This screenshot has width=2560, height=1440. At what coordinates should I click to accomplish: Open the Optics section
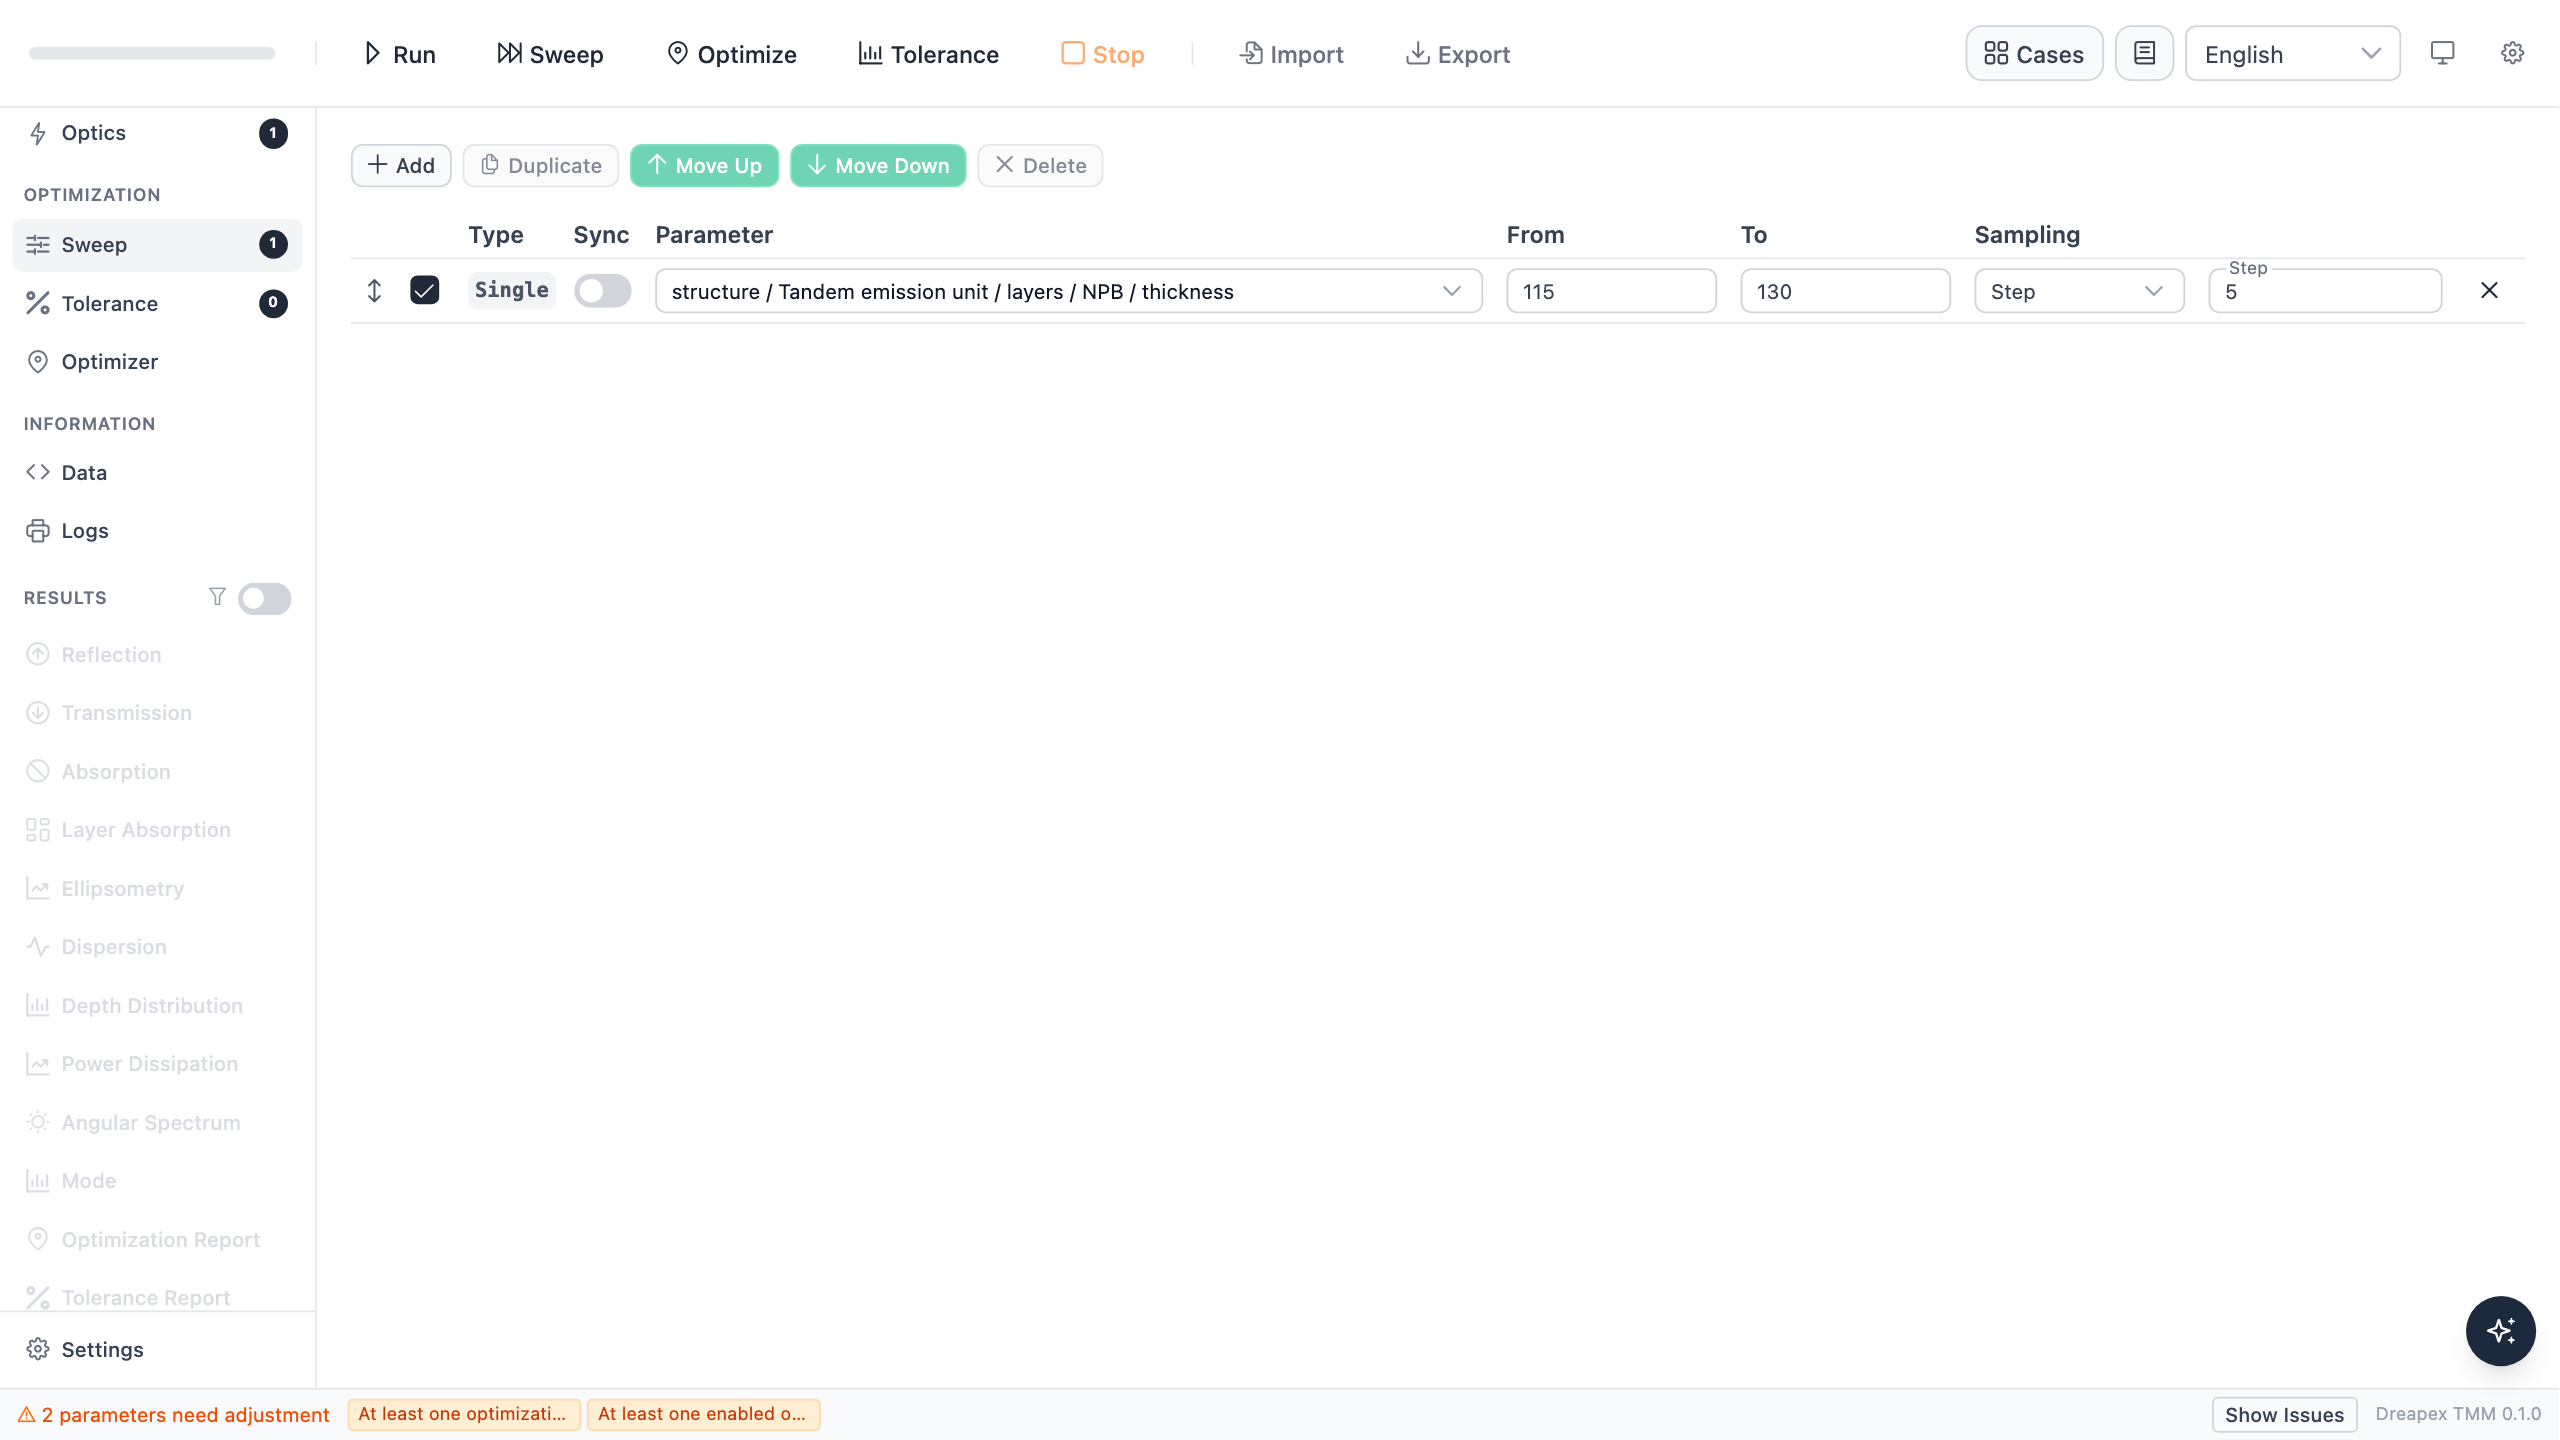coord(157,133)
